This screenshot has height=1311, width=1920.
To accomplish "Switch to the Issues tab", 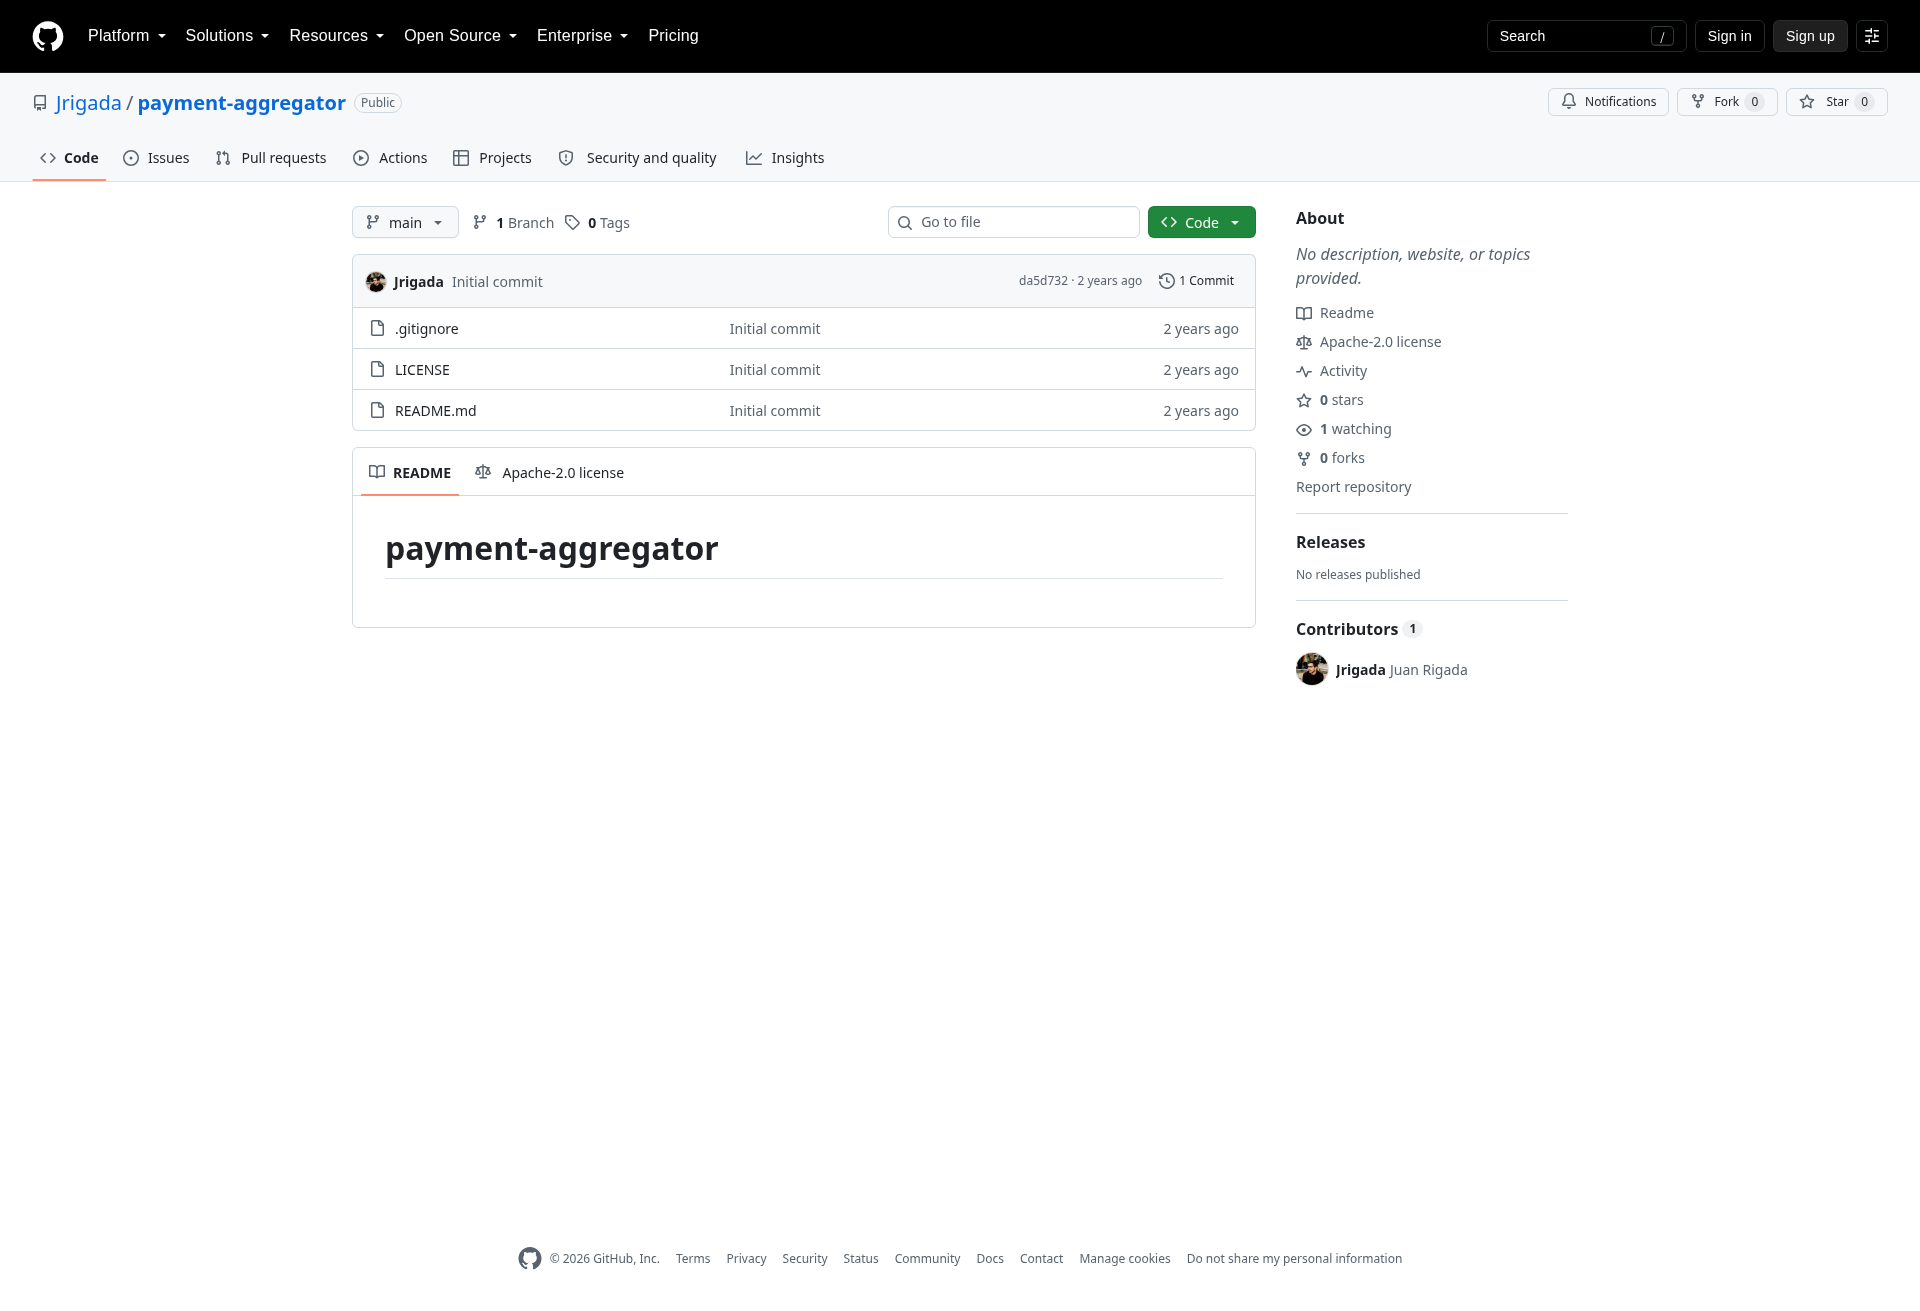I will point(156,158).
